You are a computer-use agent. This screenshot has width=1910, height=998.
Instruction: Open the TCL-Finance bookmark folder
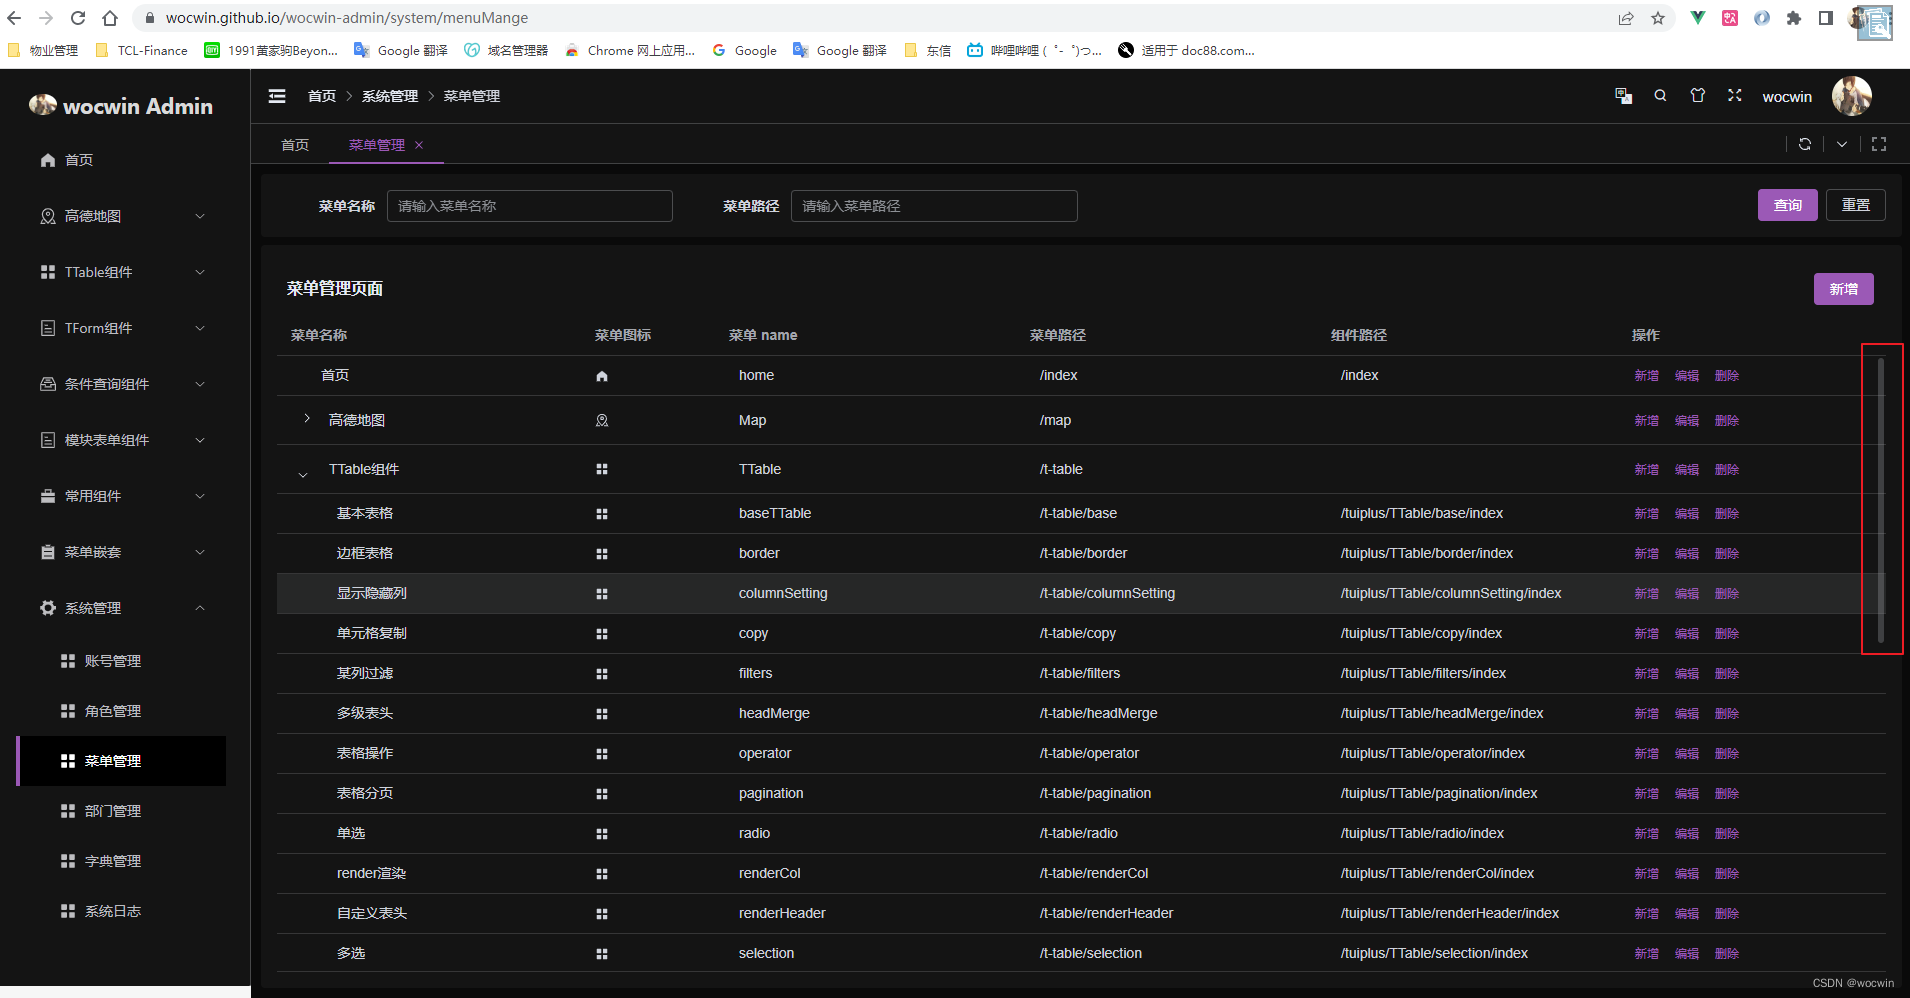tap(141, 50)
